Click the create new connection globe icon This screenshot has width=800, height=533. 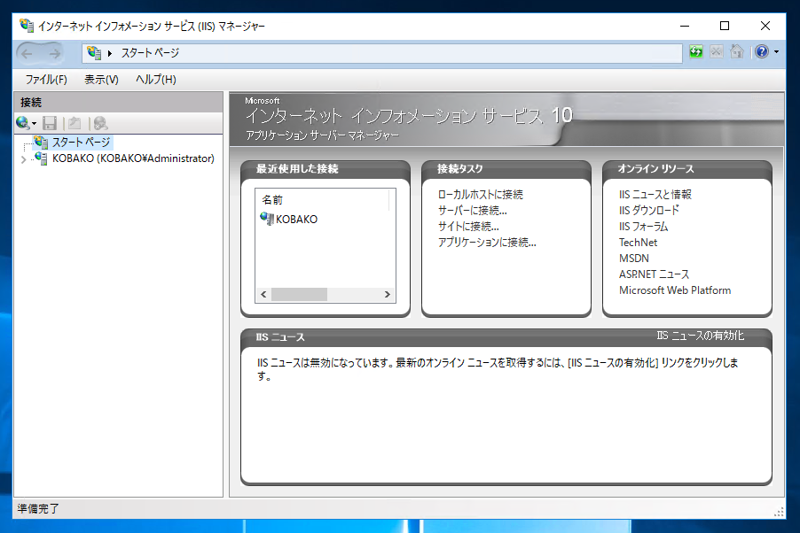(x=22, y=123)
